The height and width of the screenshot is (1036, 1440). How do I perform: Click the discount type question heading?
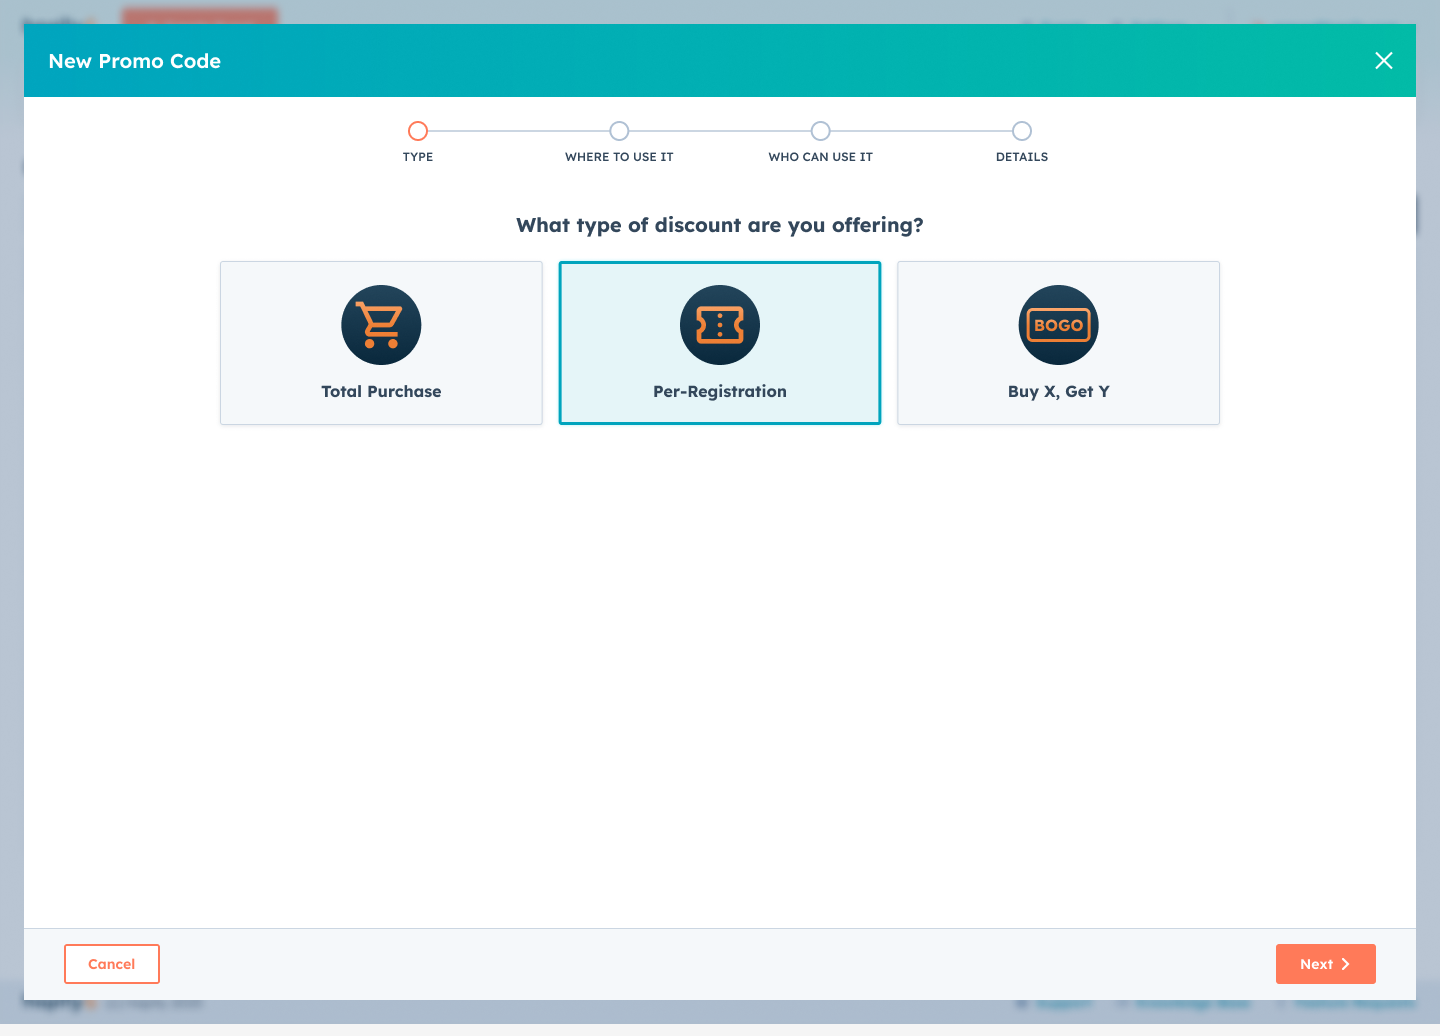pyautogui.click(x=720, y=225)
